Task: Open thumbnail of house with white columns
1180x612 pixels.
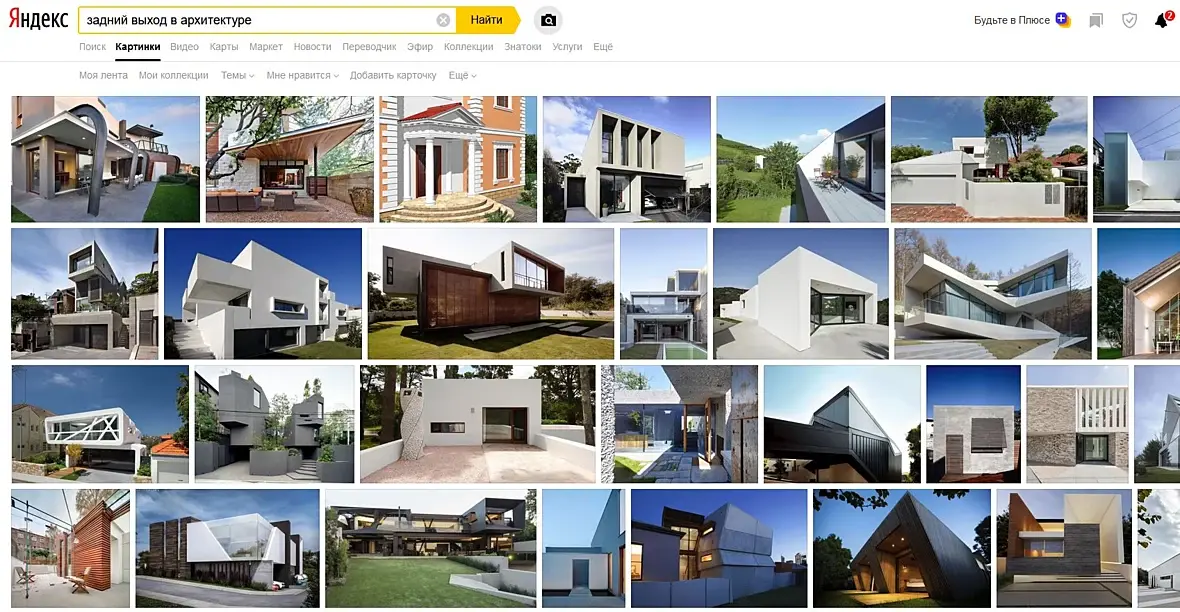Action: point(458,159)
